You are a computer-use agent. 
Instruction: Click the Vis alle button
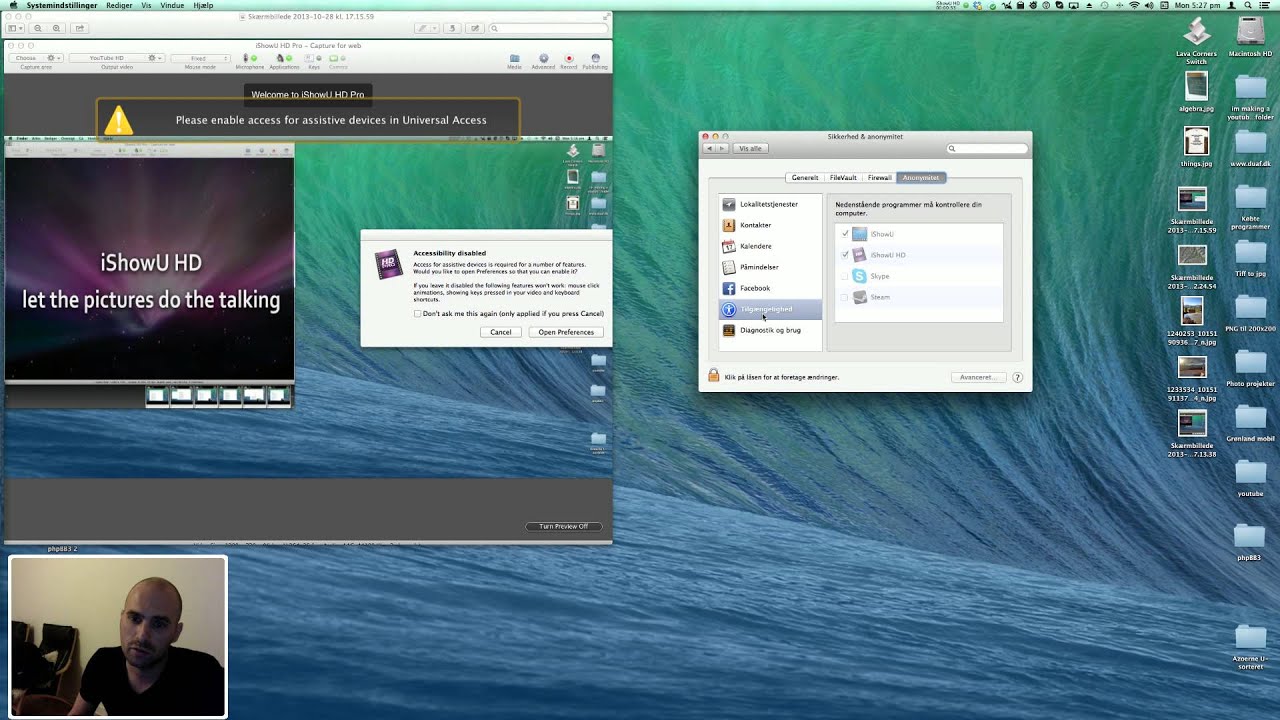click(750, 148)
